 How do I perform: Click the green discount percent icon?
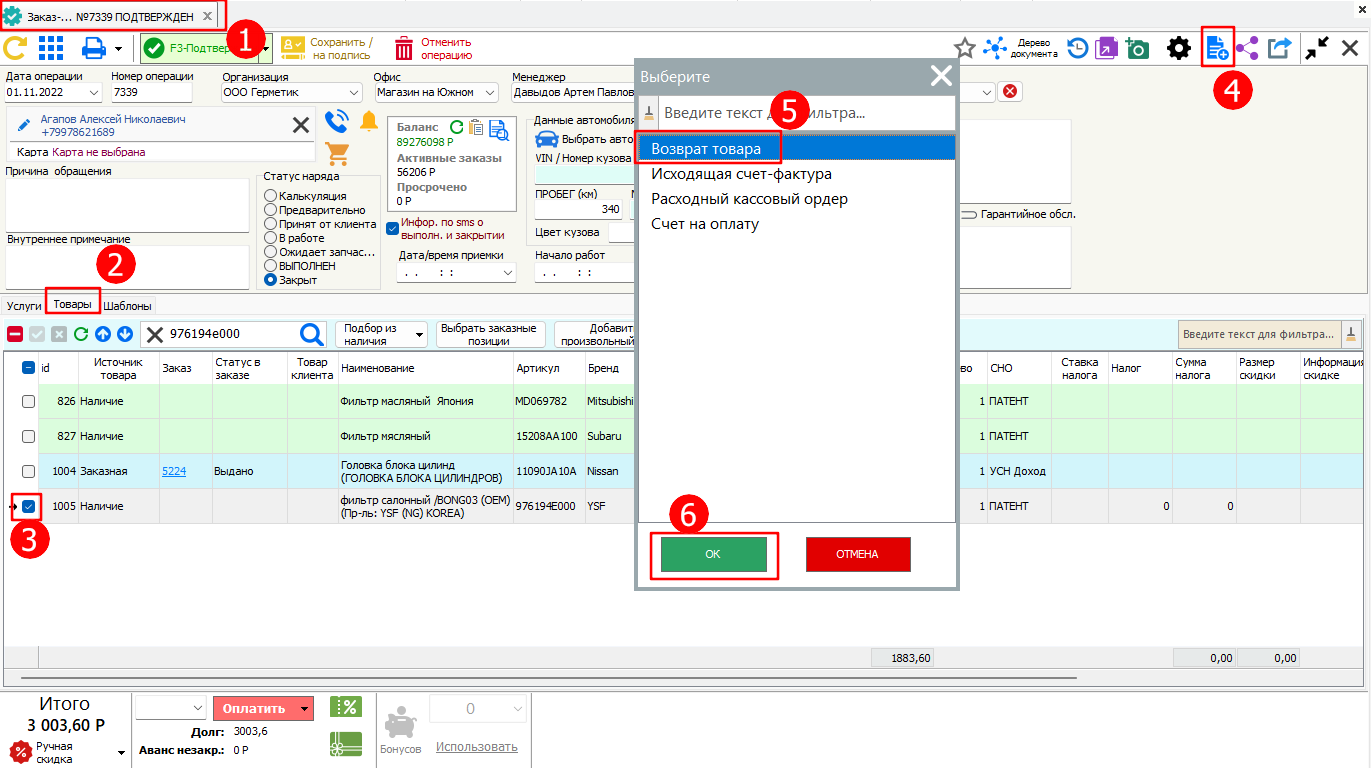[x=345, y=707]
